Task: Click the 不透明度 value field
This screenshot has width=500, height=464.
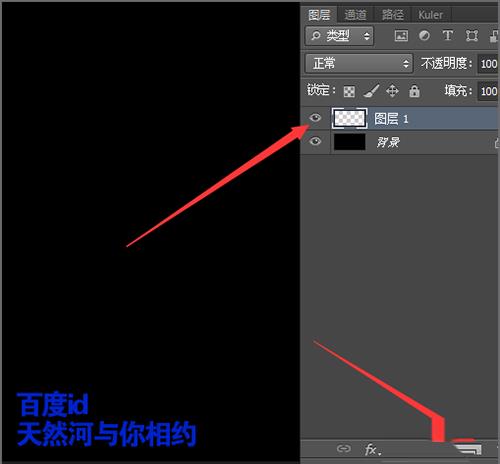Action: [488, 64]
